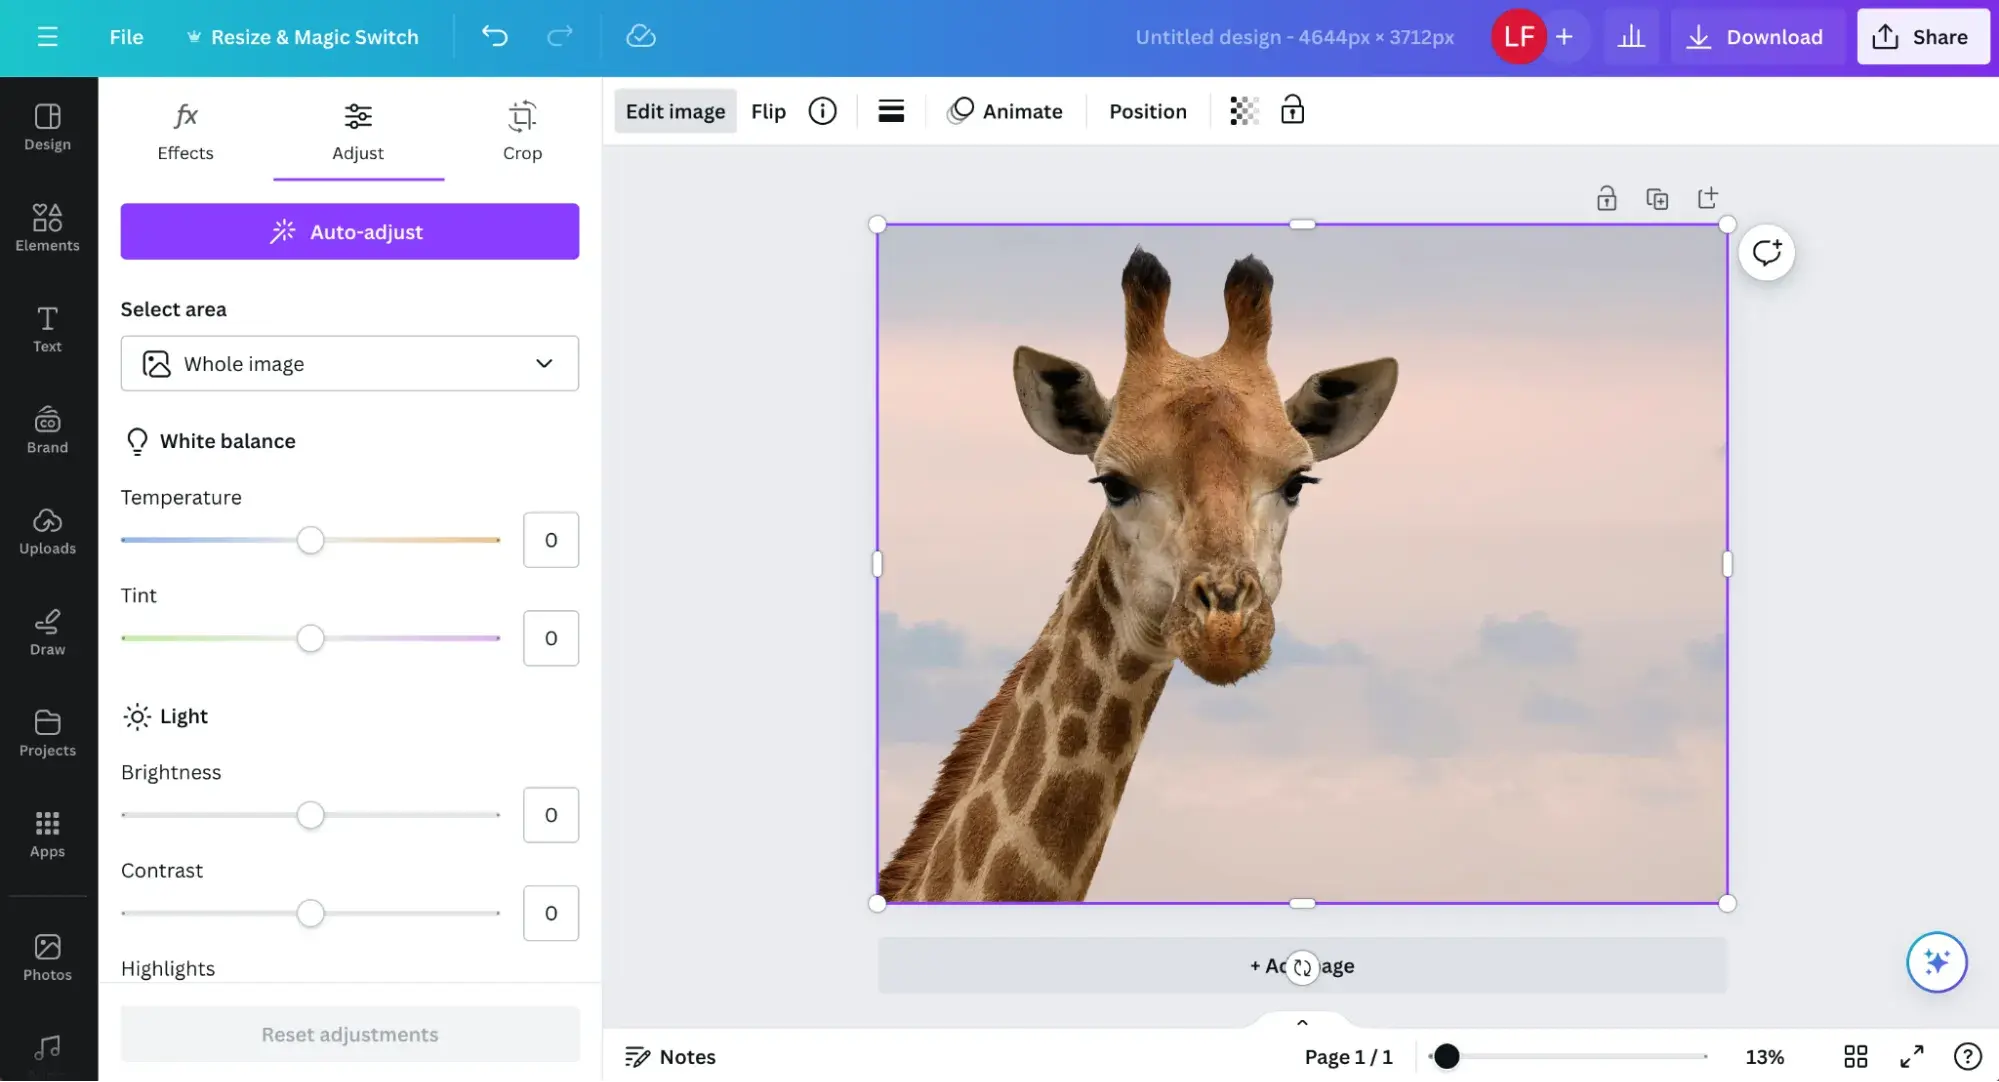Toggle the lock icon in toolbar
This screenshot has width=1999, height=1082.
(x=1292, y=110)
